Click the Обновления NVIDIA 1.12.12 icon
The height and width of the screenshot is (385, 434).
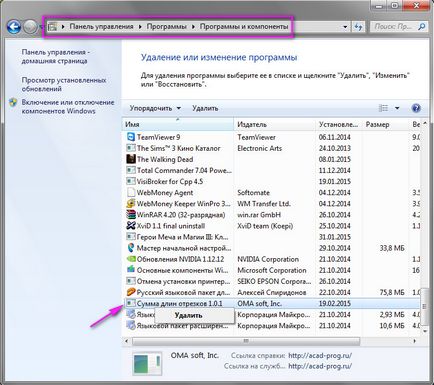click(x=131, y=259)
